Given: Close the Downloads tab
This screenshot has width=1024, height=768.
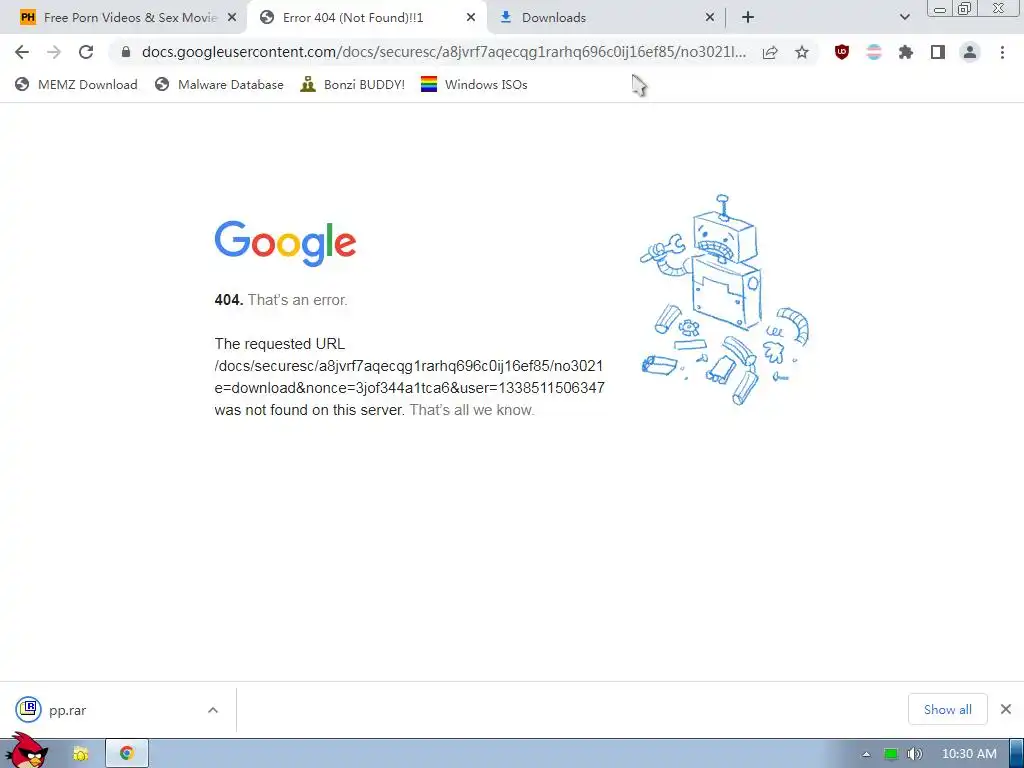Looking at the screenshot, I should 710,18.
